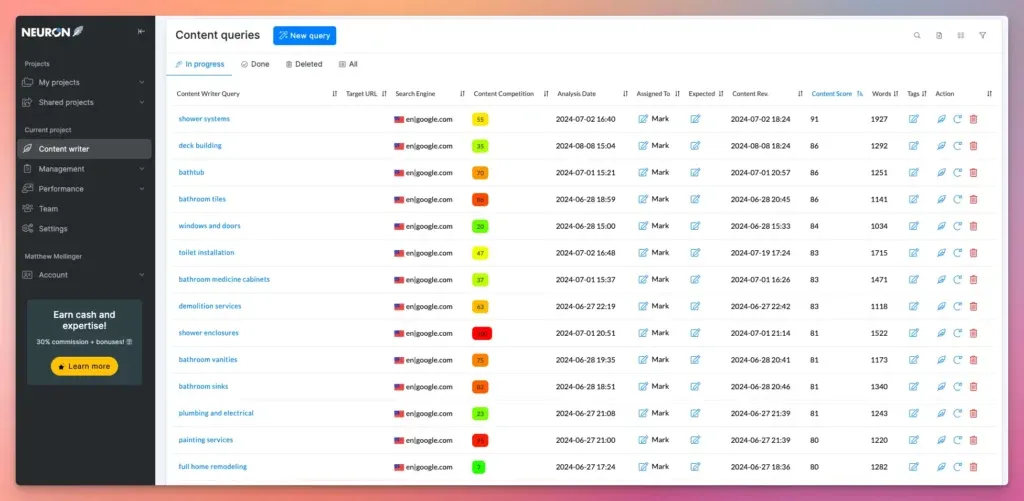Refresh the deck building query analysis
This screenshot has width=1024, height=501.
coord(957,146)
